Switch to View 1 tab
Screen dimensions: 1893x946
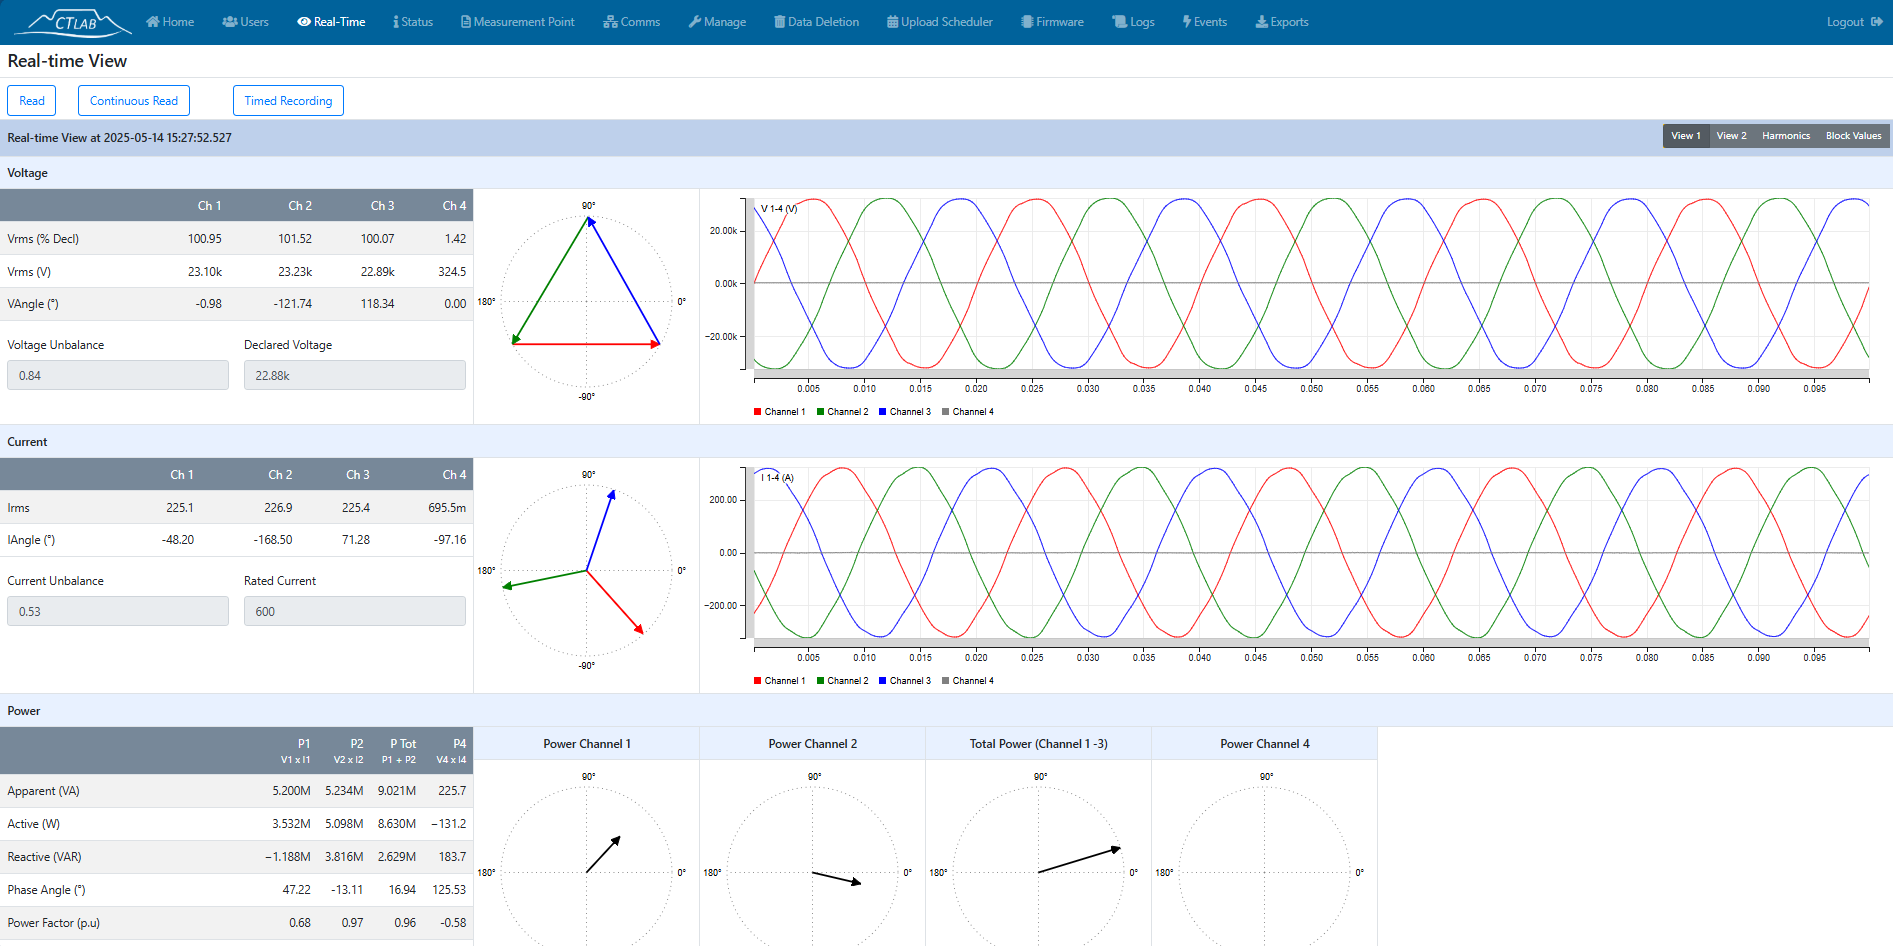[1686, 136]
